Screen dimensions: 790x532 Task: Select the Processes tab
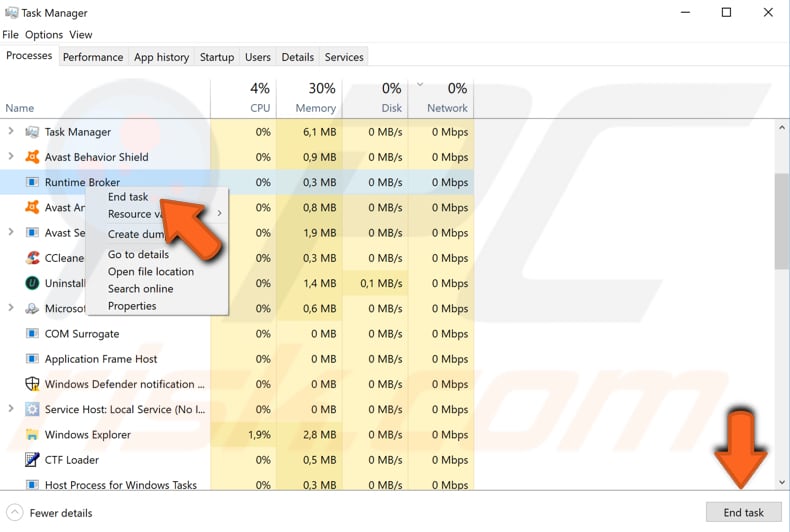coord(29,55)
